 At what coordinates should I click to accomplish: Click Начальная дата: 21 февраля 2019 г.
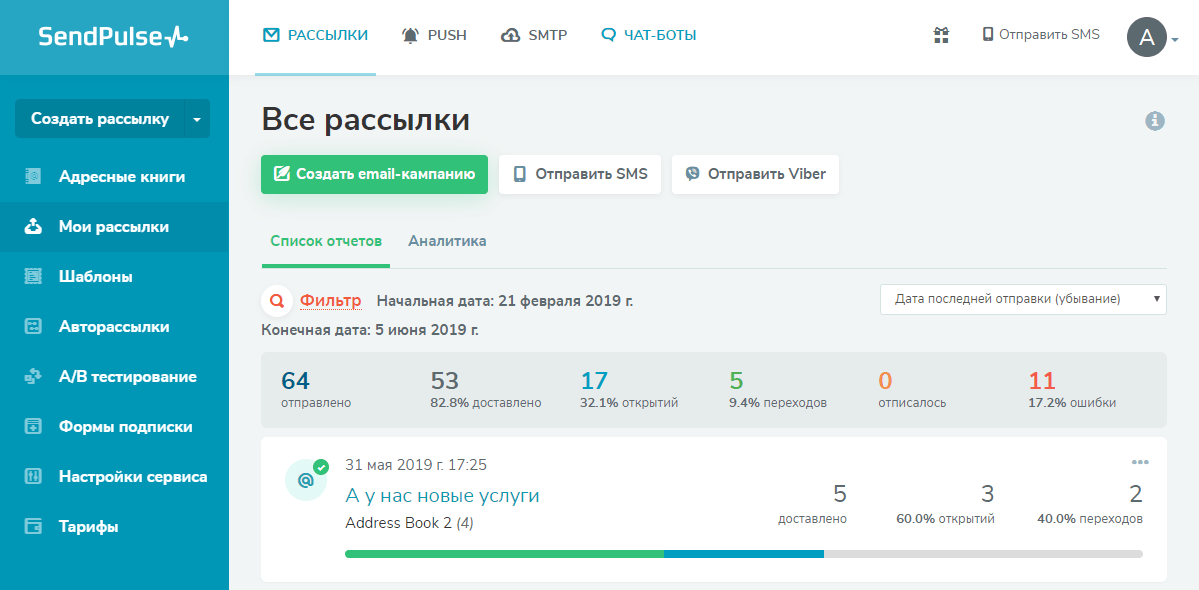pos(505,300)
